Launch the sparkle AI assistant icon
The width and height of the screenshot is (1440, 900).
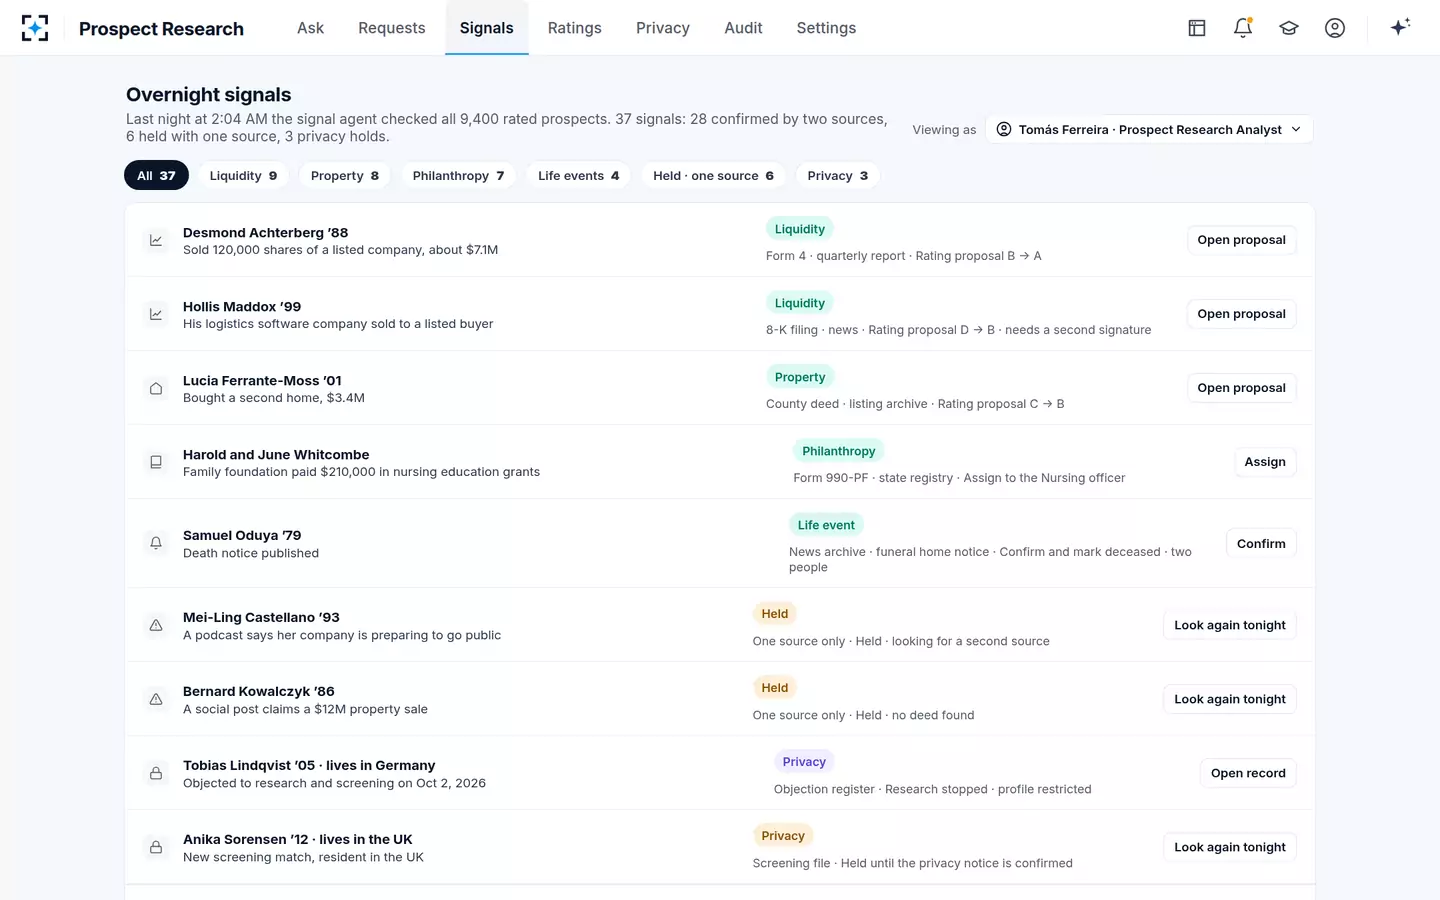click(1400, 27)
